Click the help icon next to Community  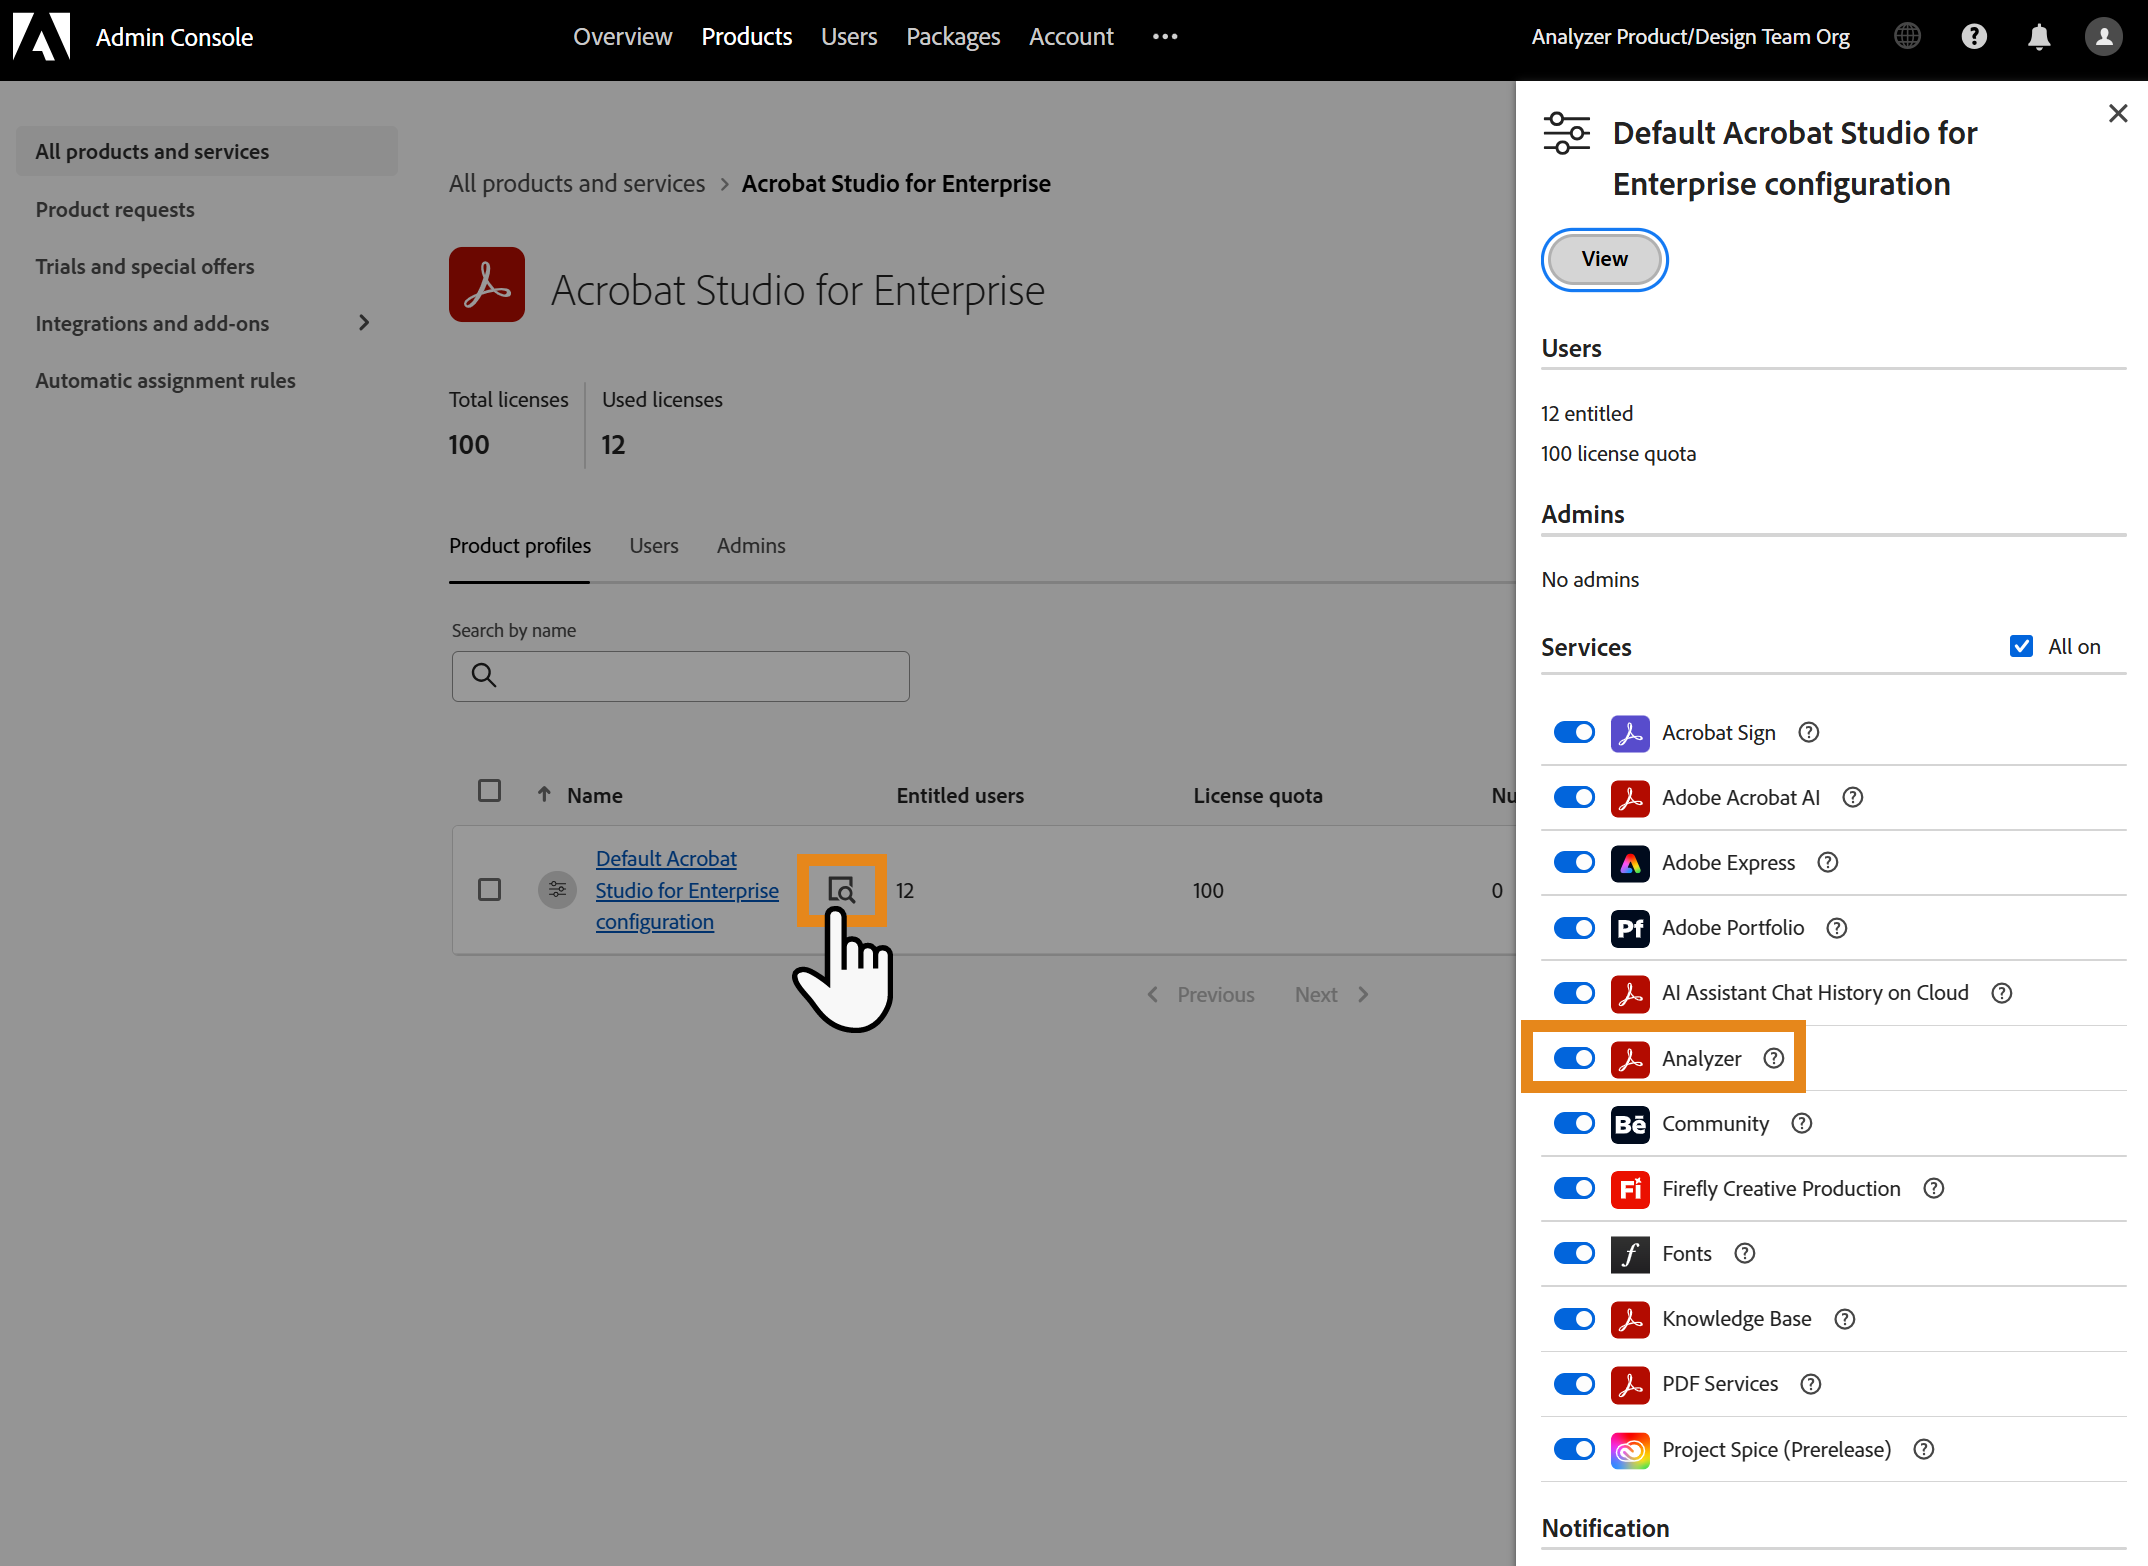(x=1801, y=1123)
